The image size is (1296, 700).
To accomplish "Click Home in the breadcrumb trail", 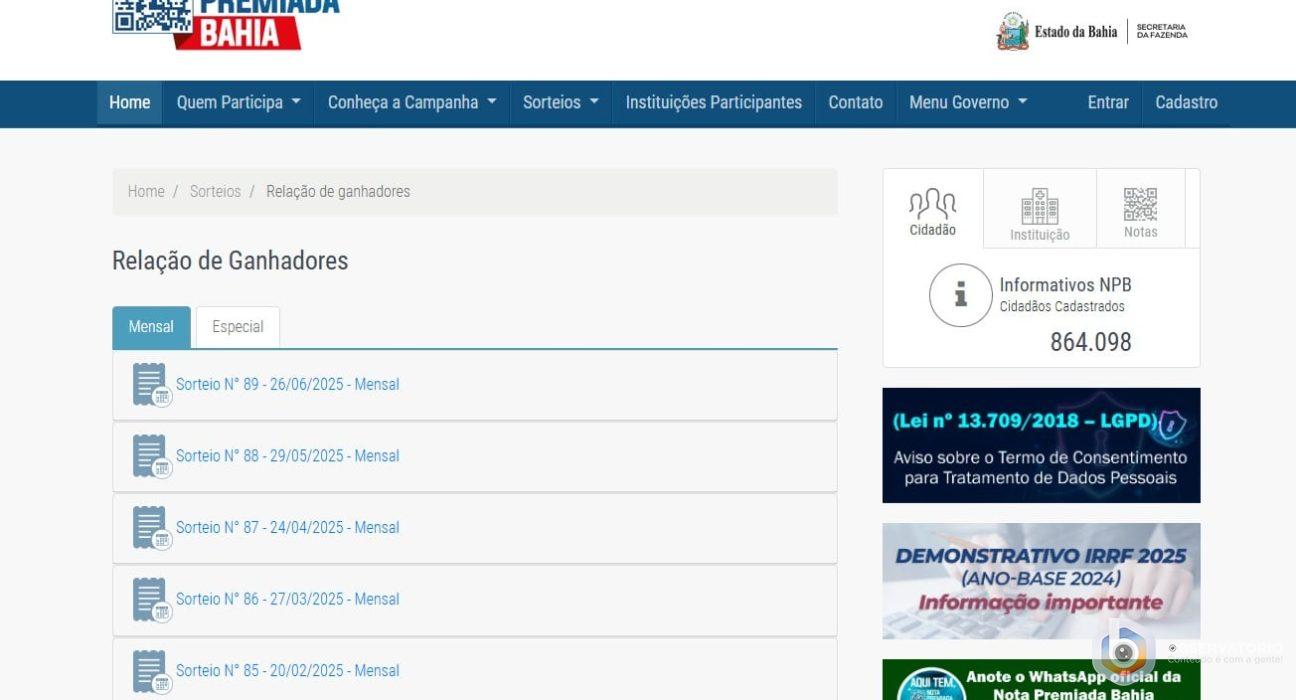I will 146,191.
